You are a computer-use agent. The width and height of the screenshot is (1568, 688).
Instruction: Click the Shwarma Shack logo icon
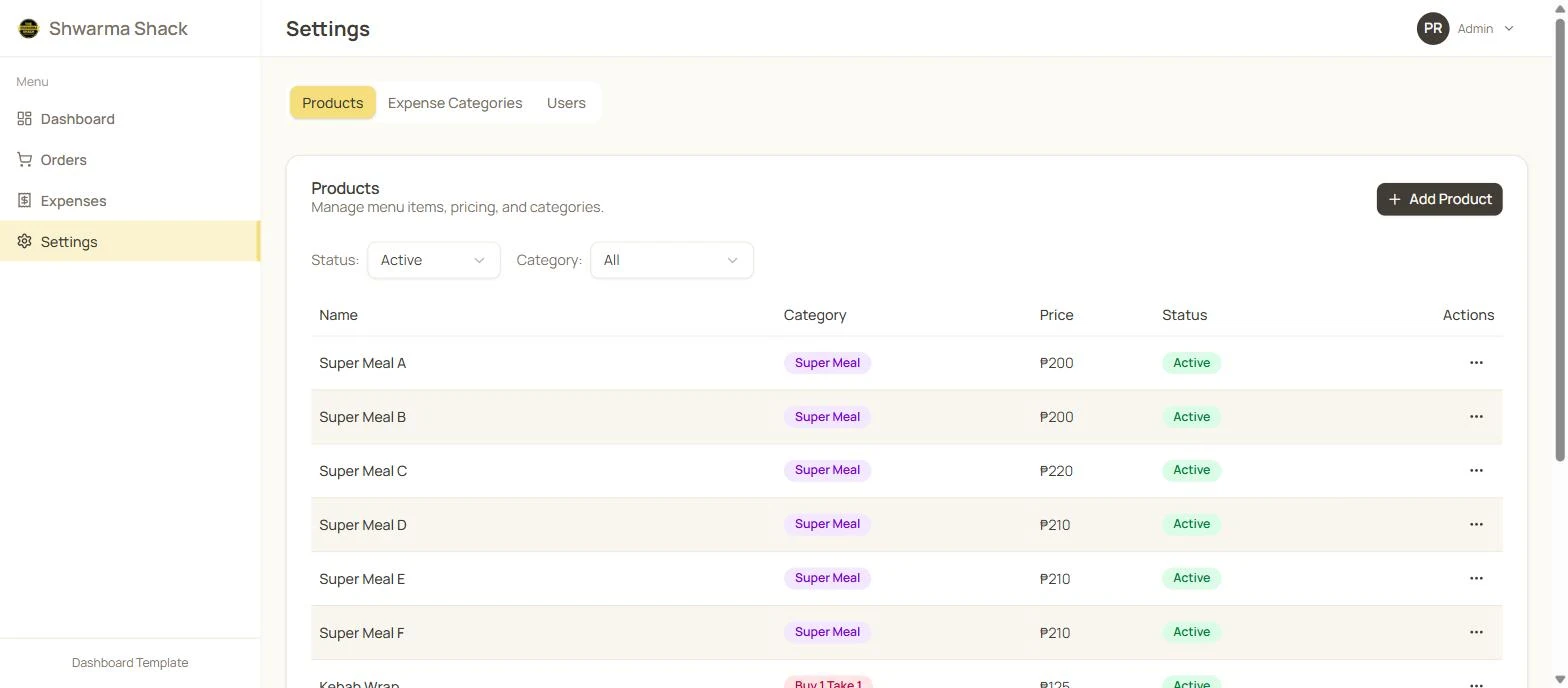pos(29,28)
